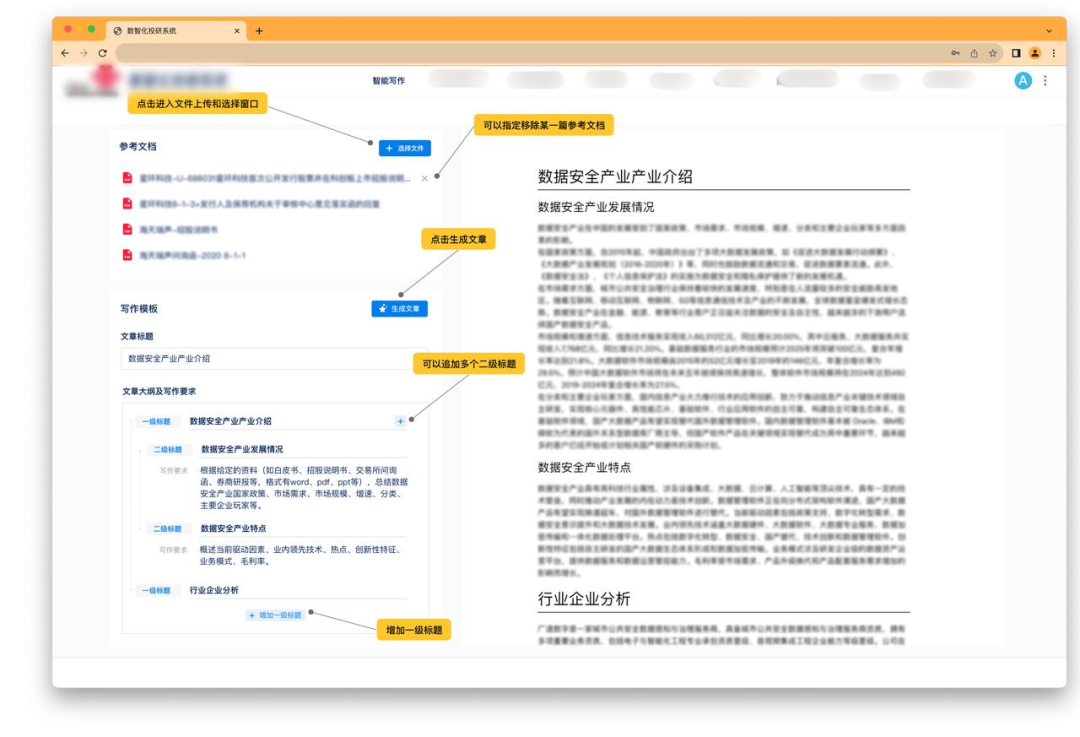Click the 生成文章 generate button
1080x737 pixels.
point(399,309)
